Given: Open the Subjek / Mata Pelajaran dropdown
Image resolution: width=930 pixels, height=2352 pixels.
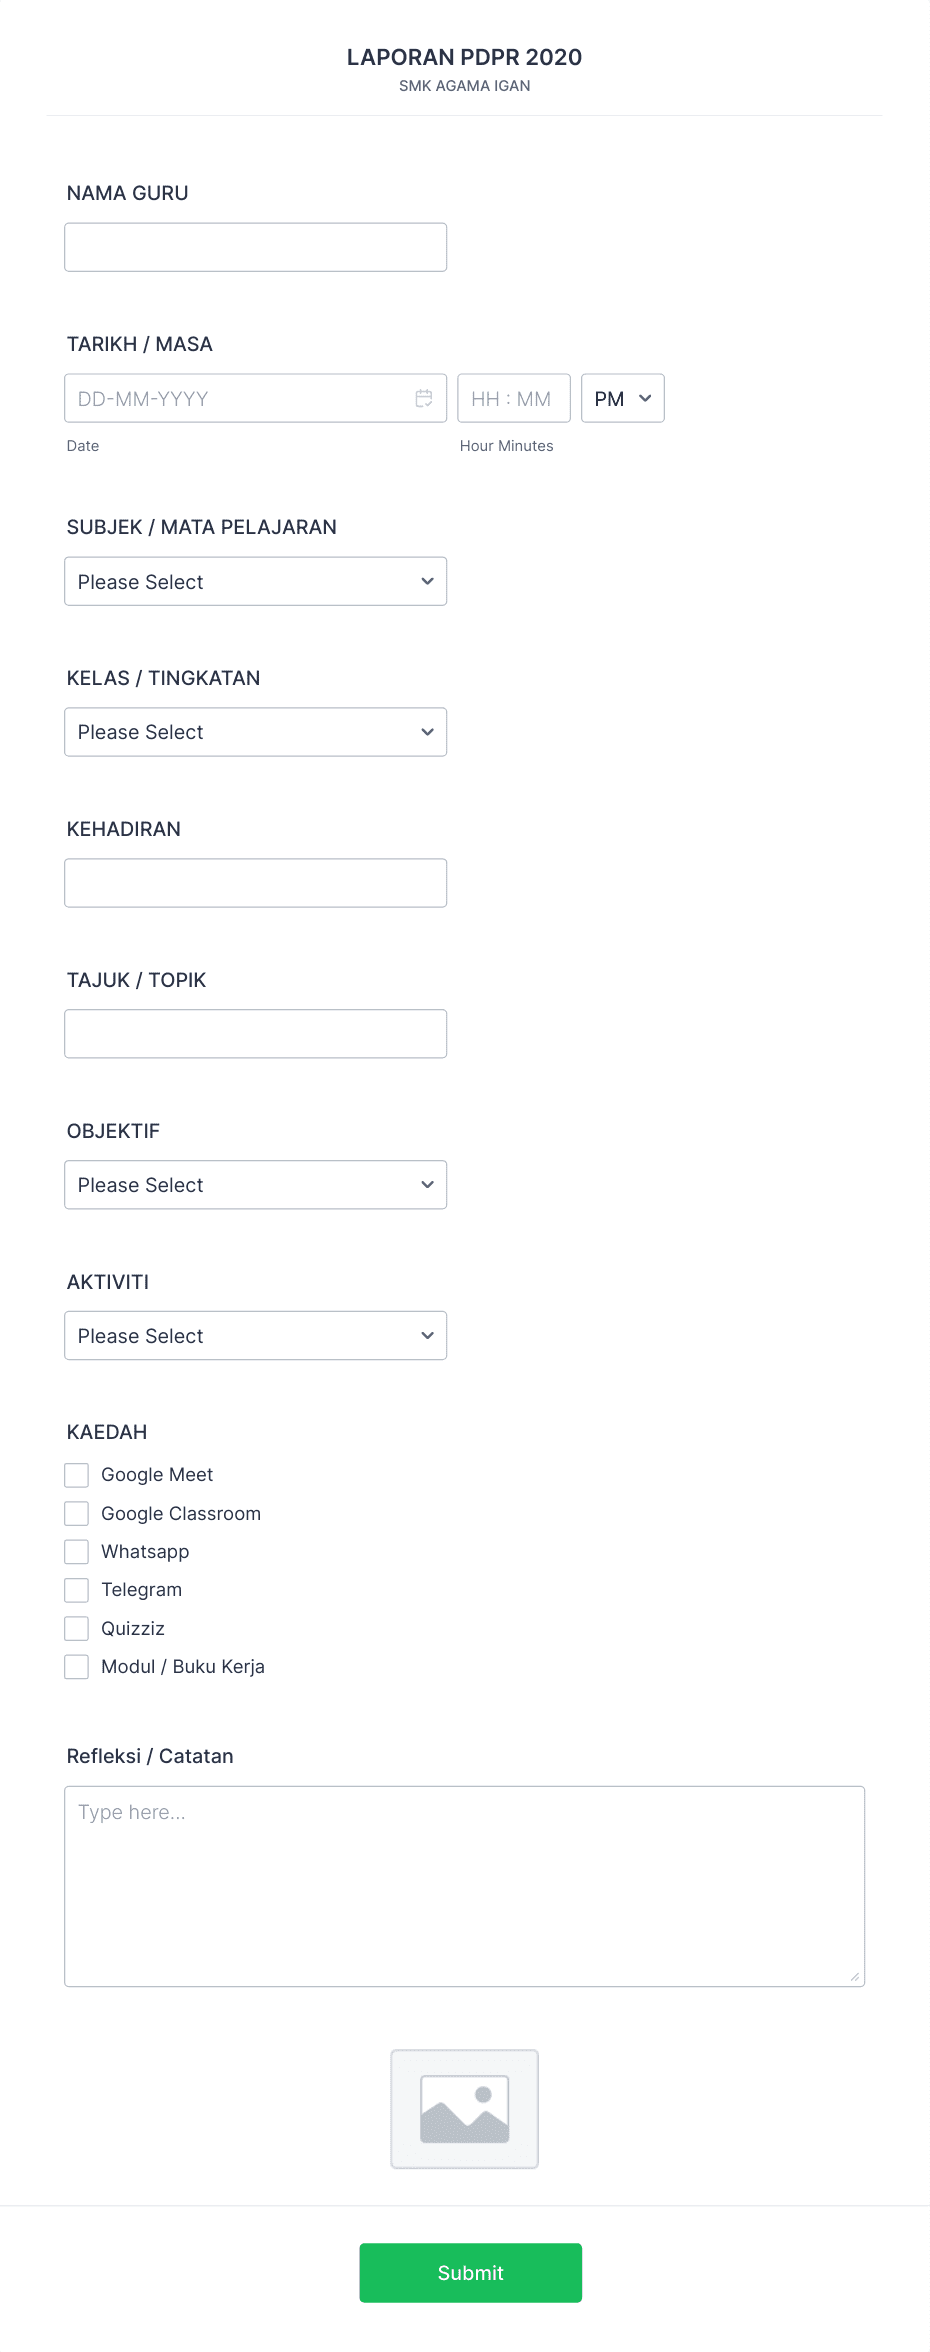Looking at the screenshot, I should point(255,581).
